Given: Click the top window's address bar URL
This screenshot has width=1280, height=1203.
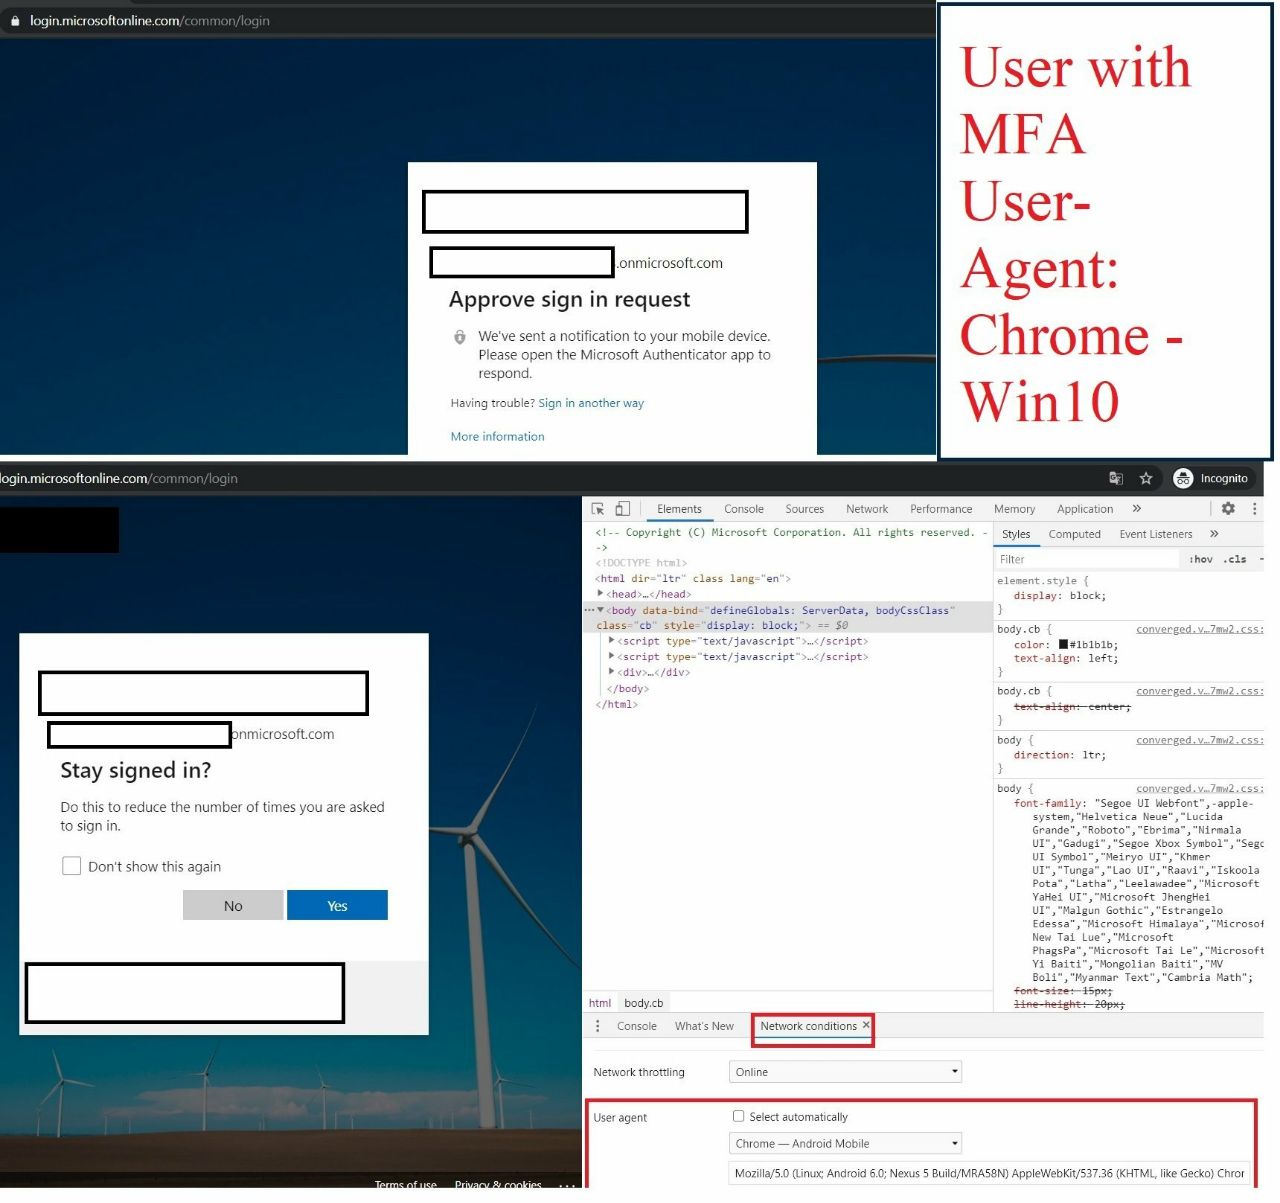Looking at the screenshot, I should tap(149, 21).
